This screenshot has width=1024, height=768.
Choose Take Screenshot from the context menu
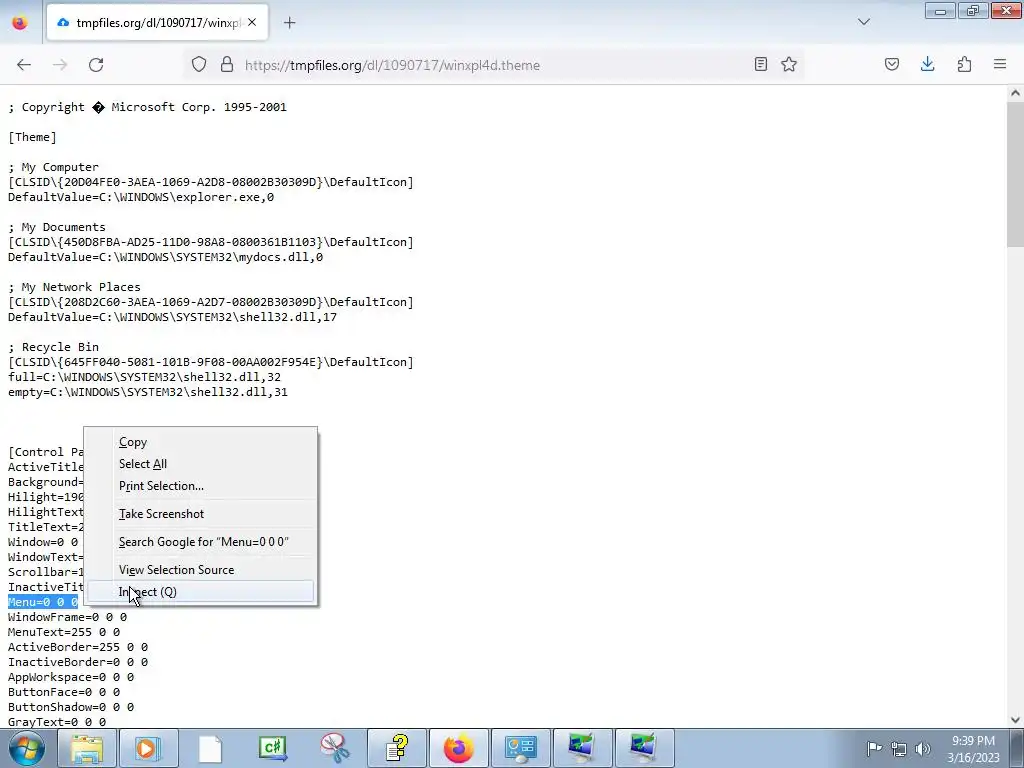200,514
